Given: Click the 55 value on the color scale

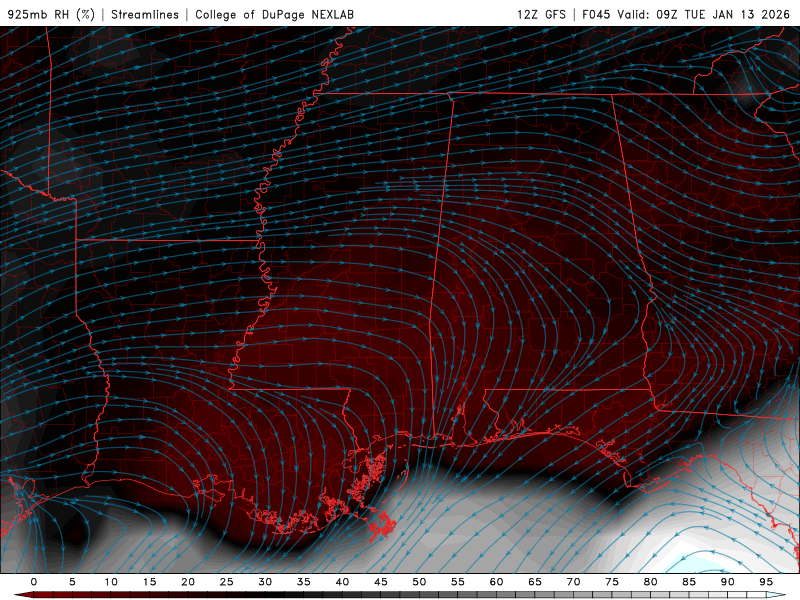Looking at the screenshot, I should 458,582.
